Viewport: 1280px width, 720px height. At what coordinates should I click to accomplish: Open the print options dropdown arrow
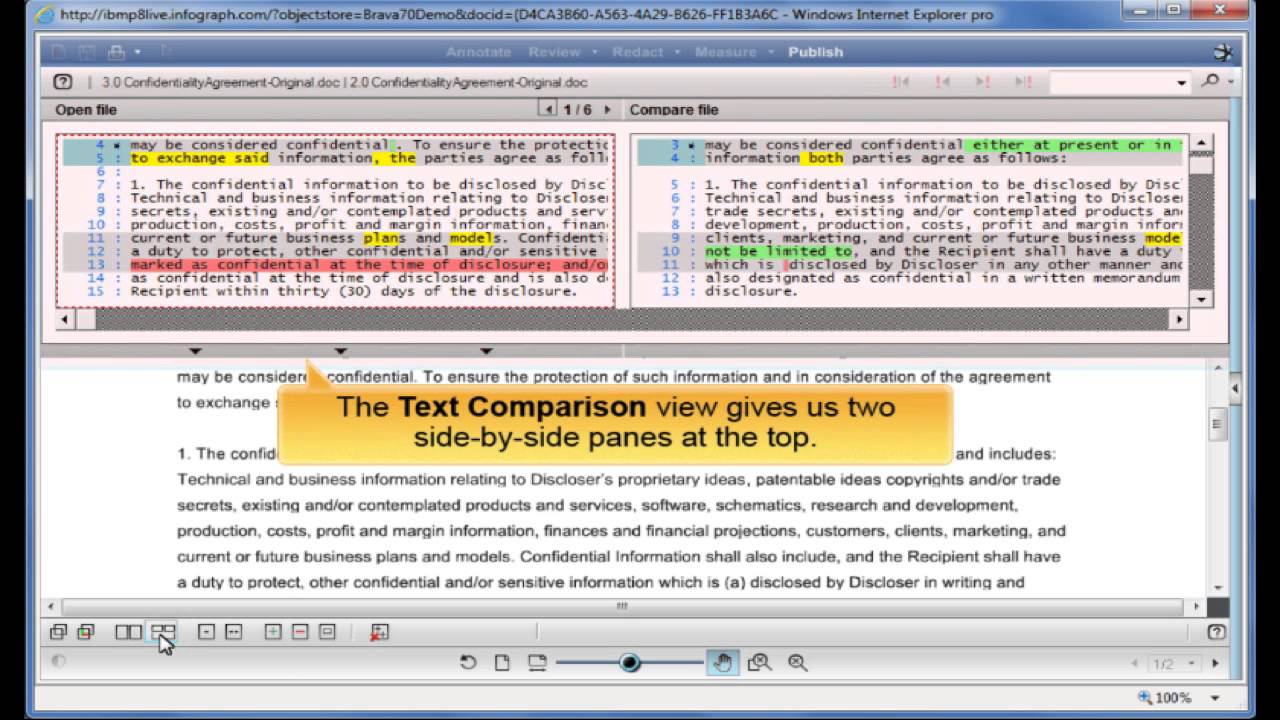point(137,52)
